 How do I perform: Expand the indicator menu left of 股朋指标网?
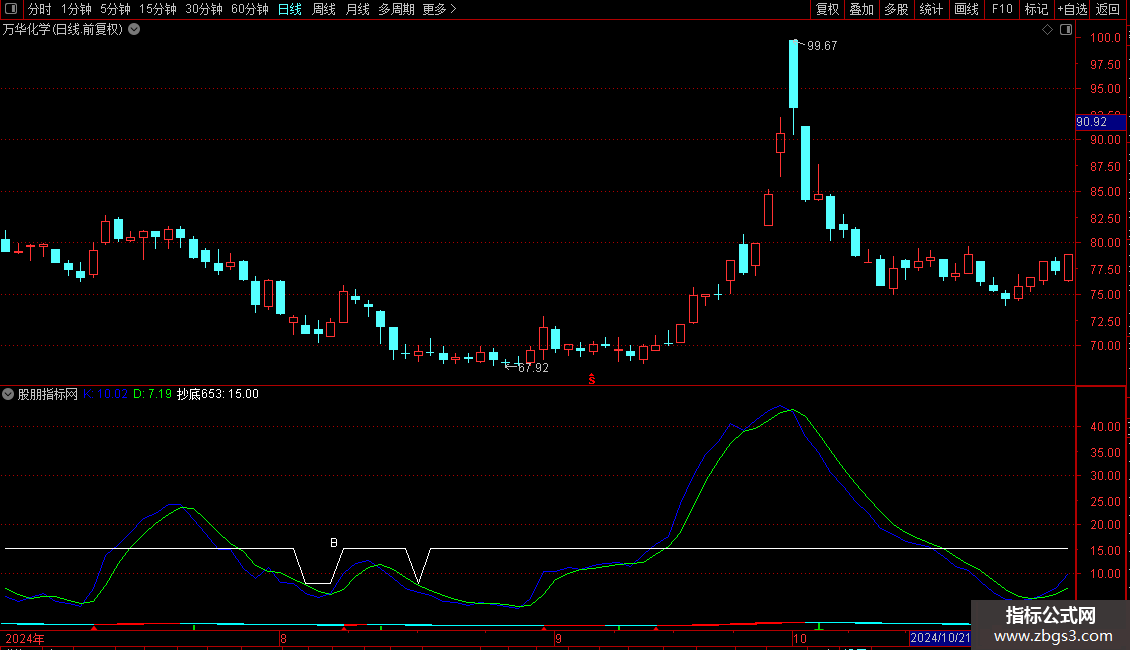[8, 394]
